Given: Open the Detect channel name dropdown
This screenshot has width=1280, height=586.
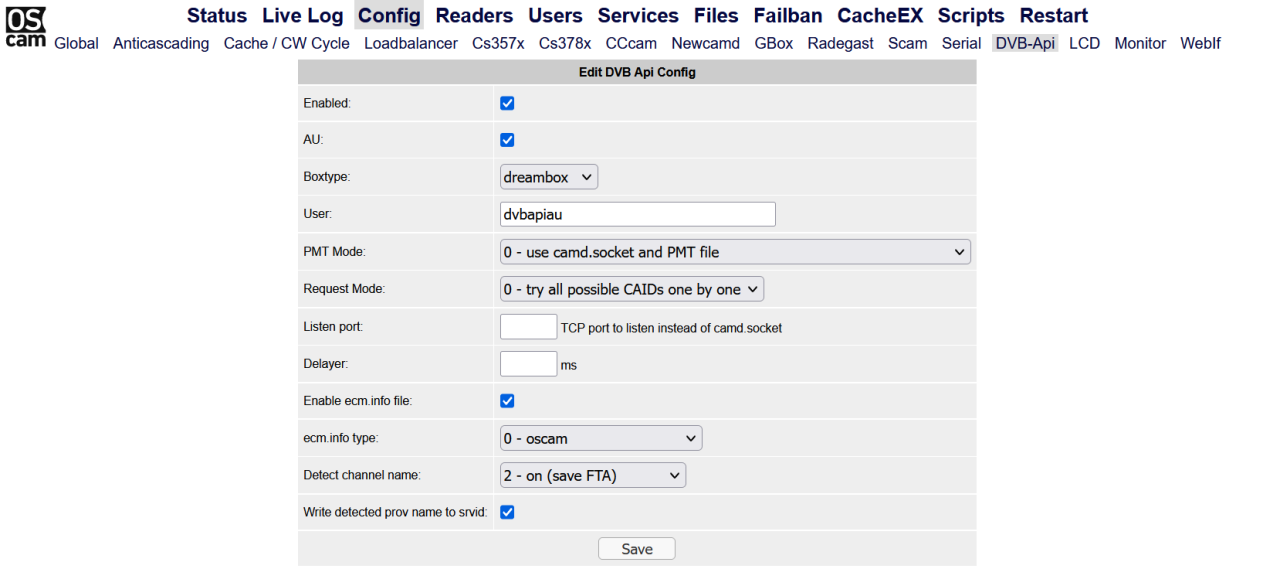Looking at the screenshot, I should point(593,475).
